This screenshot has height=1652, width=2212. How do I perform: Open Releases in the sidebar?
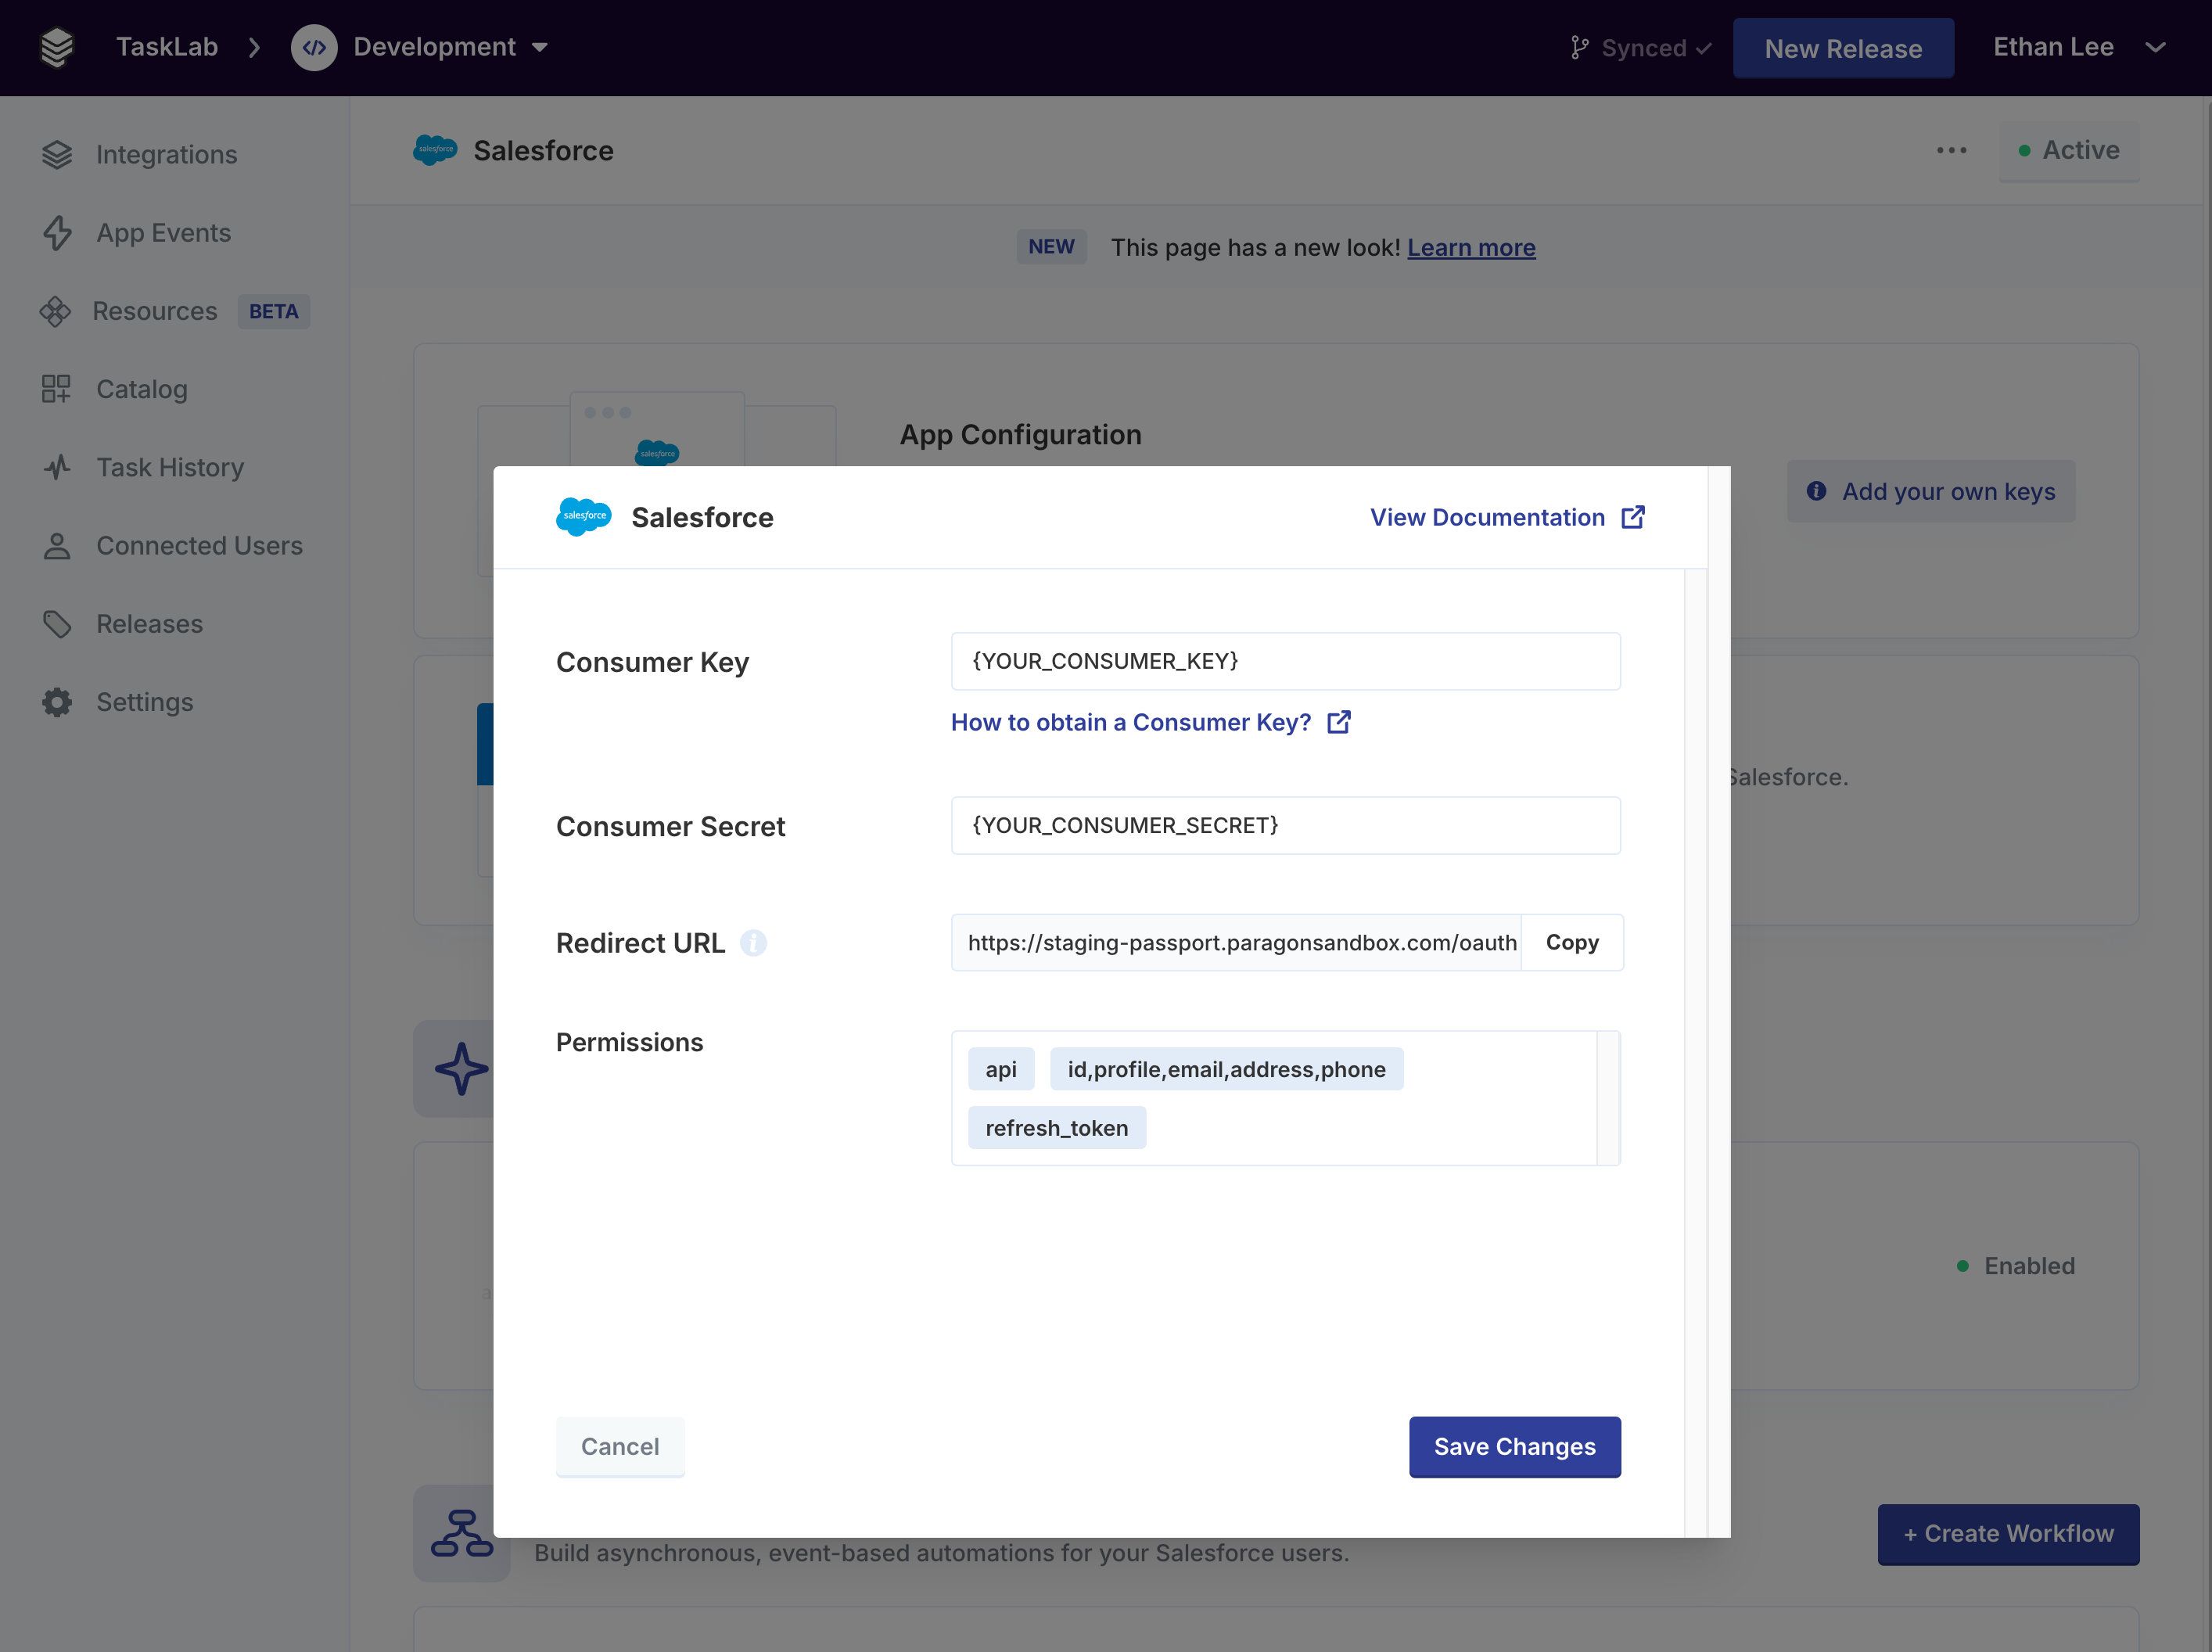click(149, 624)
